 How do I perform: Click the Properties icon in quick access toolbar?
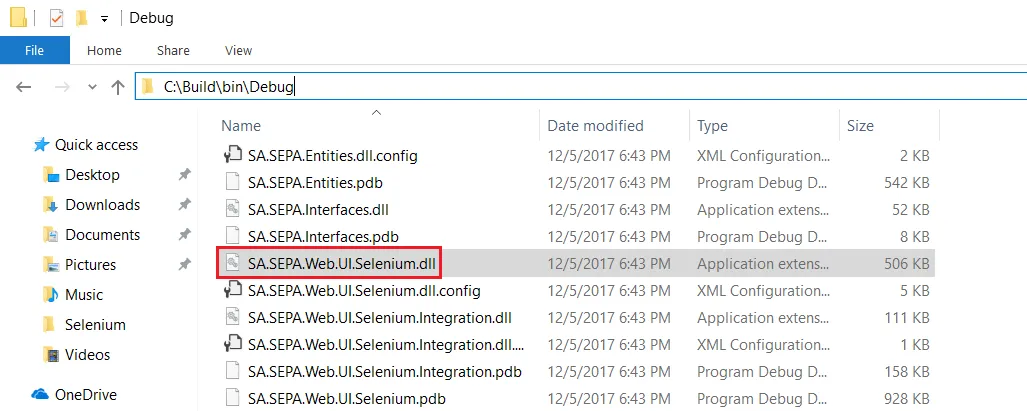point(56,18)
